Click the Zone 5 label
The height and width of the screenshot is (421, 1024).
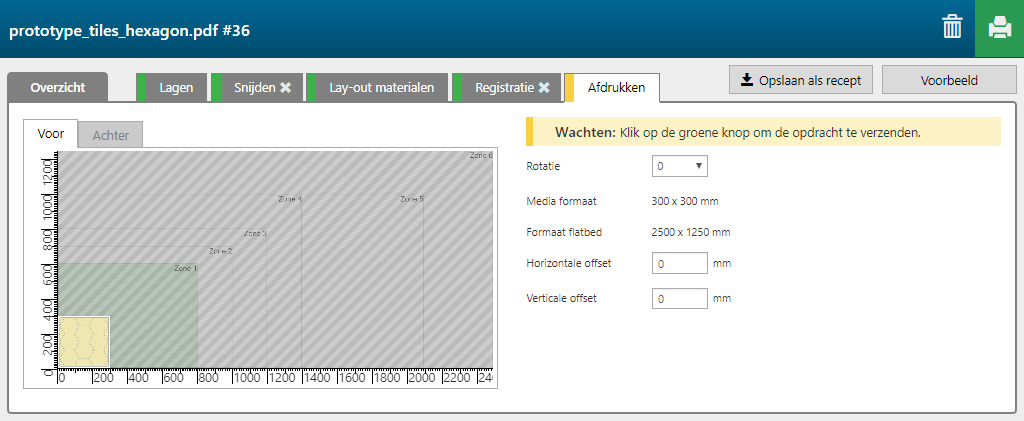click(412, 199)
